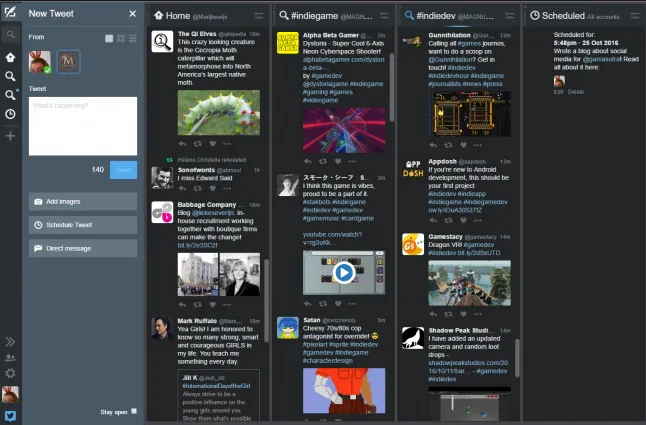Image resolution: width=646 pixels, height=425 pixels.
Task: Click the Add images button
Action: (x=83, y=201)
